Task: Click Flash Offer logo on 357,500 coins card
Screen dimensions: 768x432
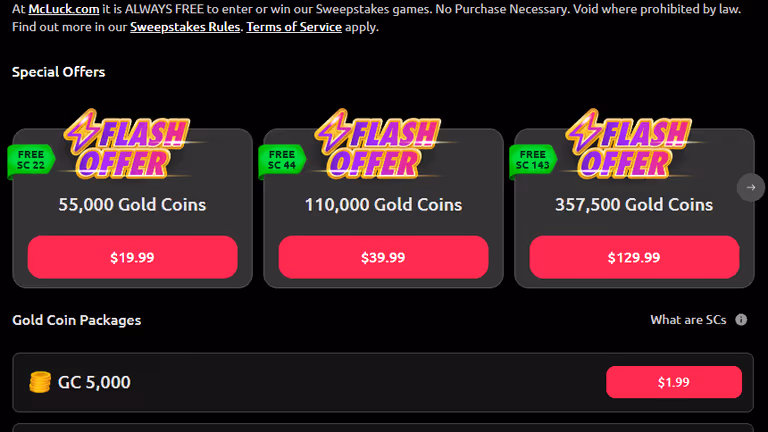Action: coord(629,144)
